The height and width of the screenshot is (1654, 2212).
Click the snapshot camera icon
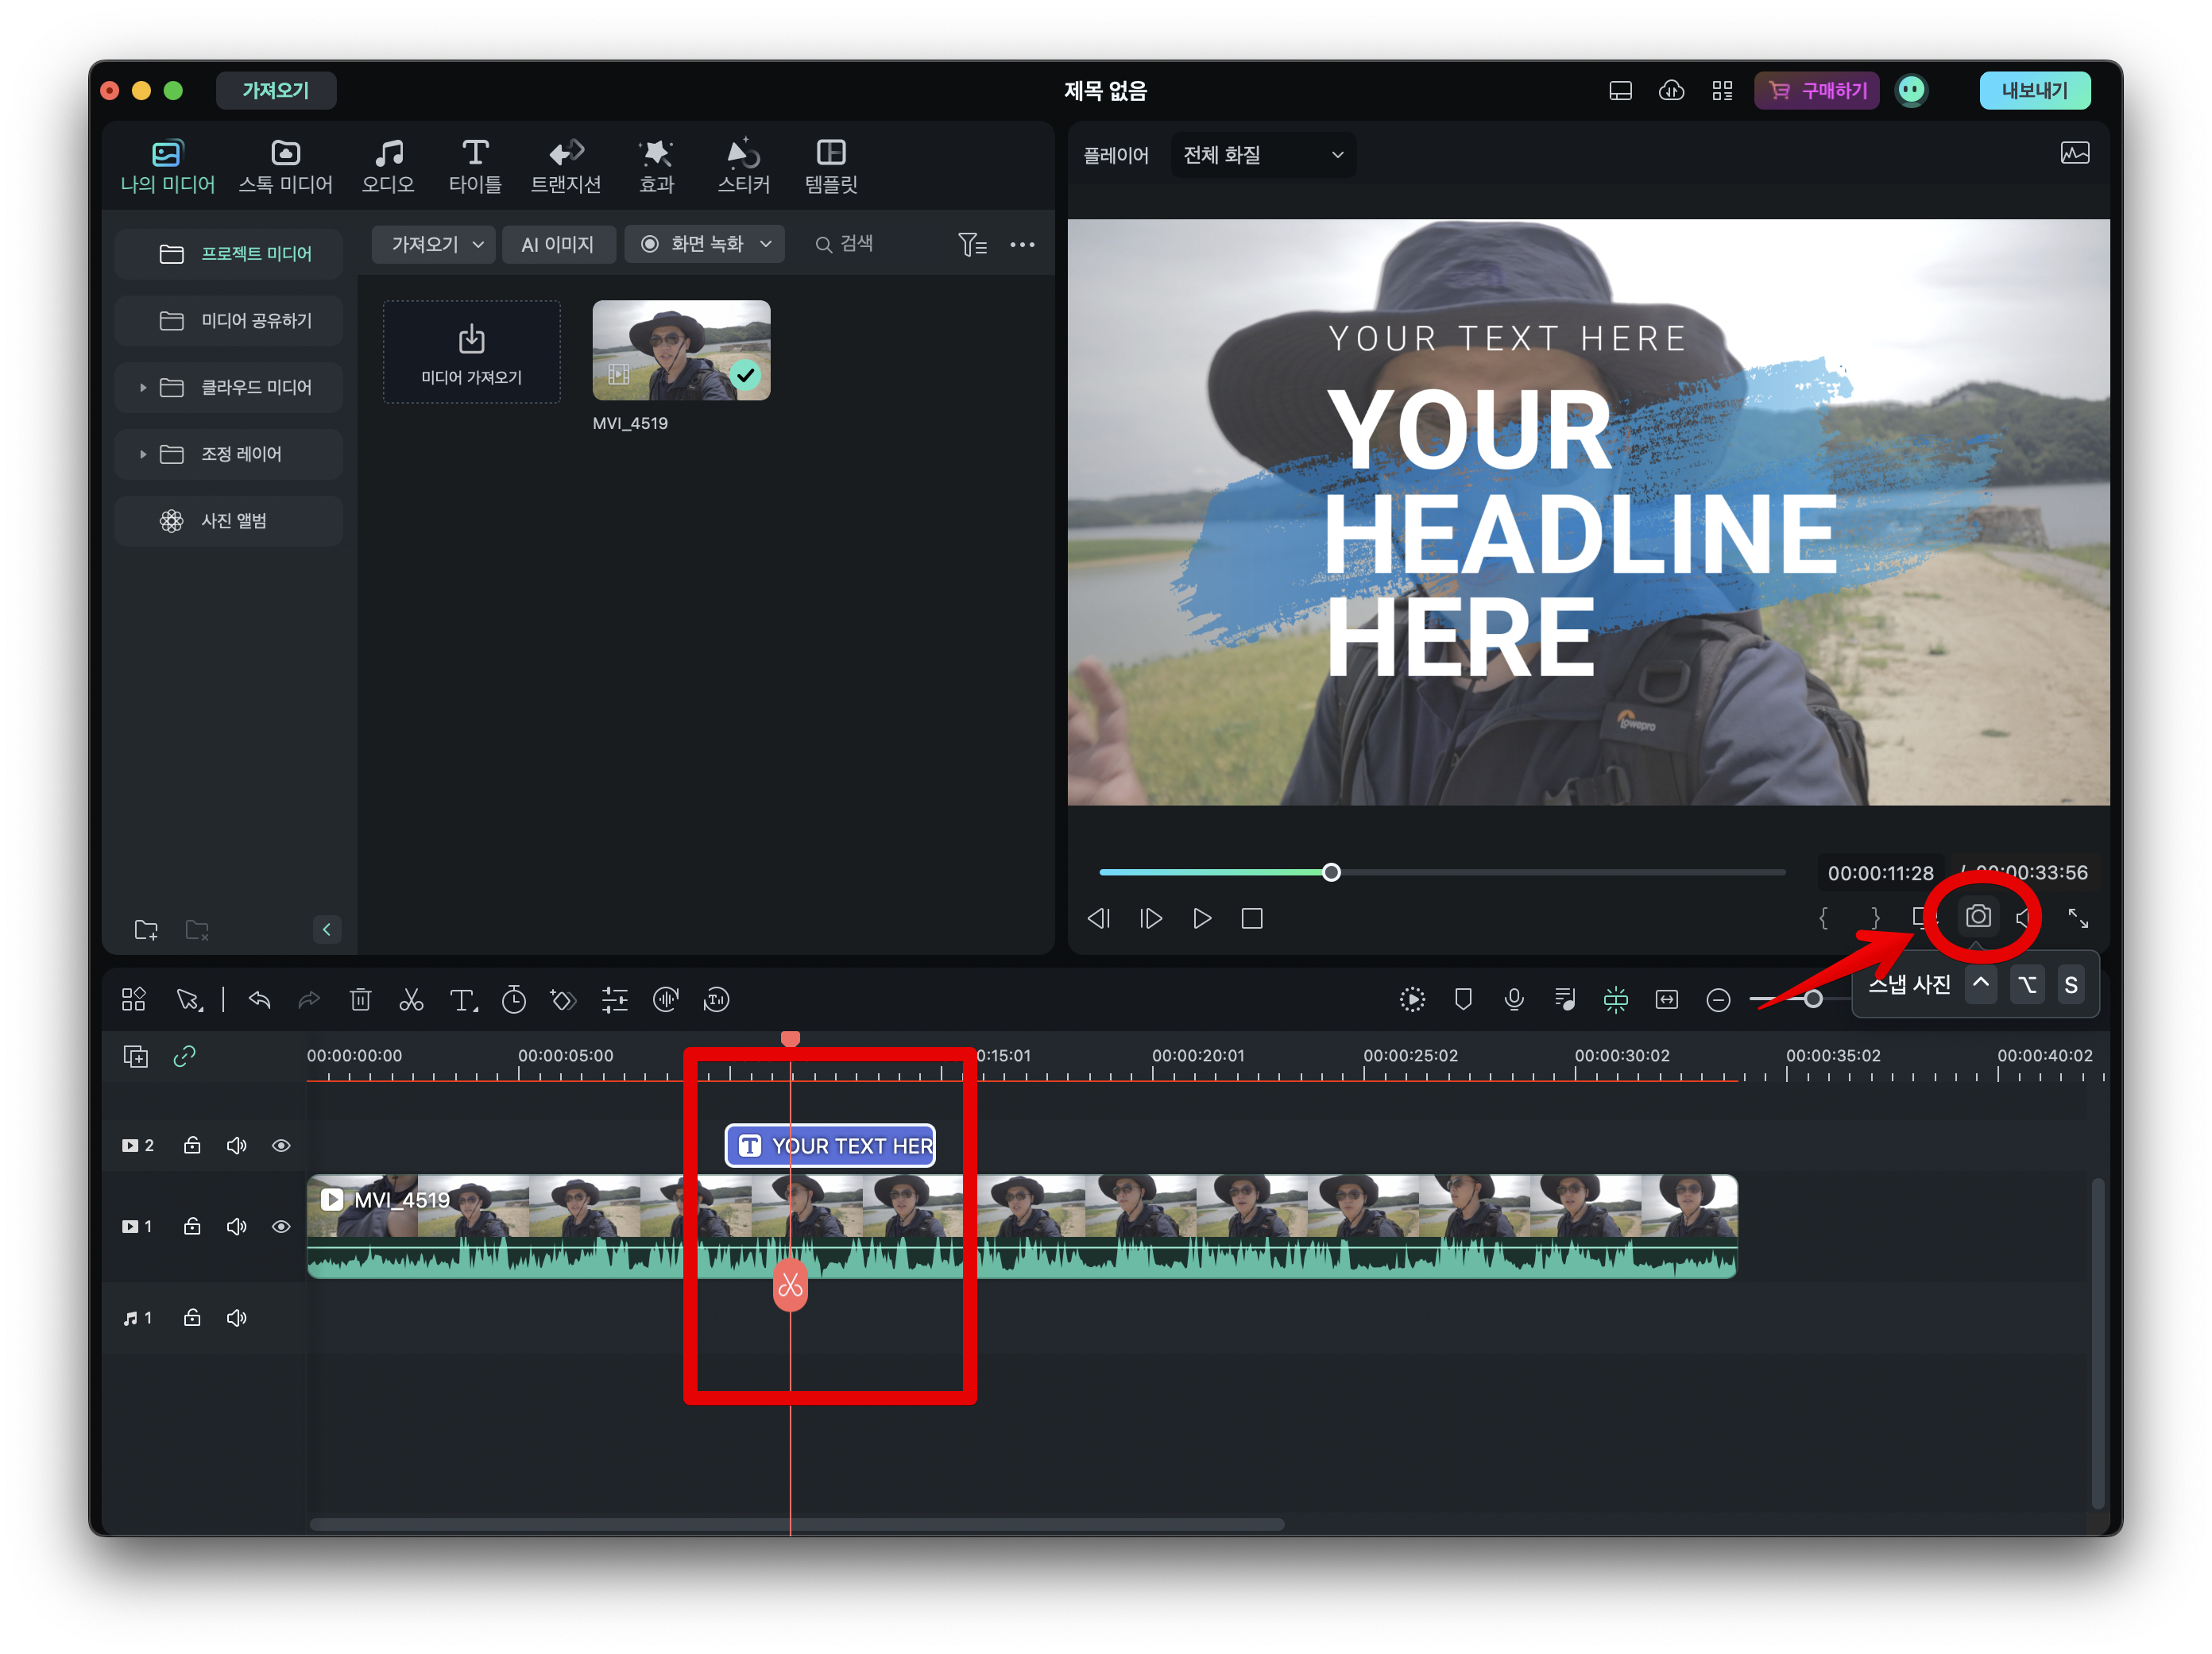(1977, 916)
